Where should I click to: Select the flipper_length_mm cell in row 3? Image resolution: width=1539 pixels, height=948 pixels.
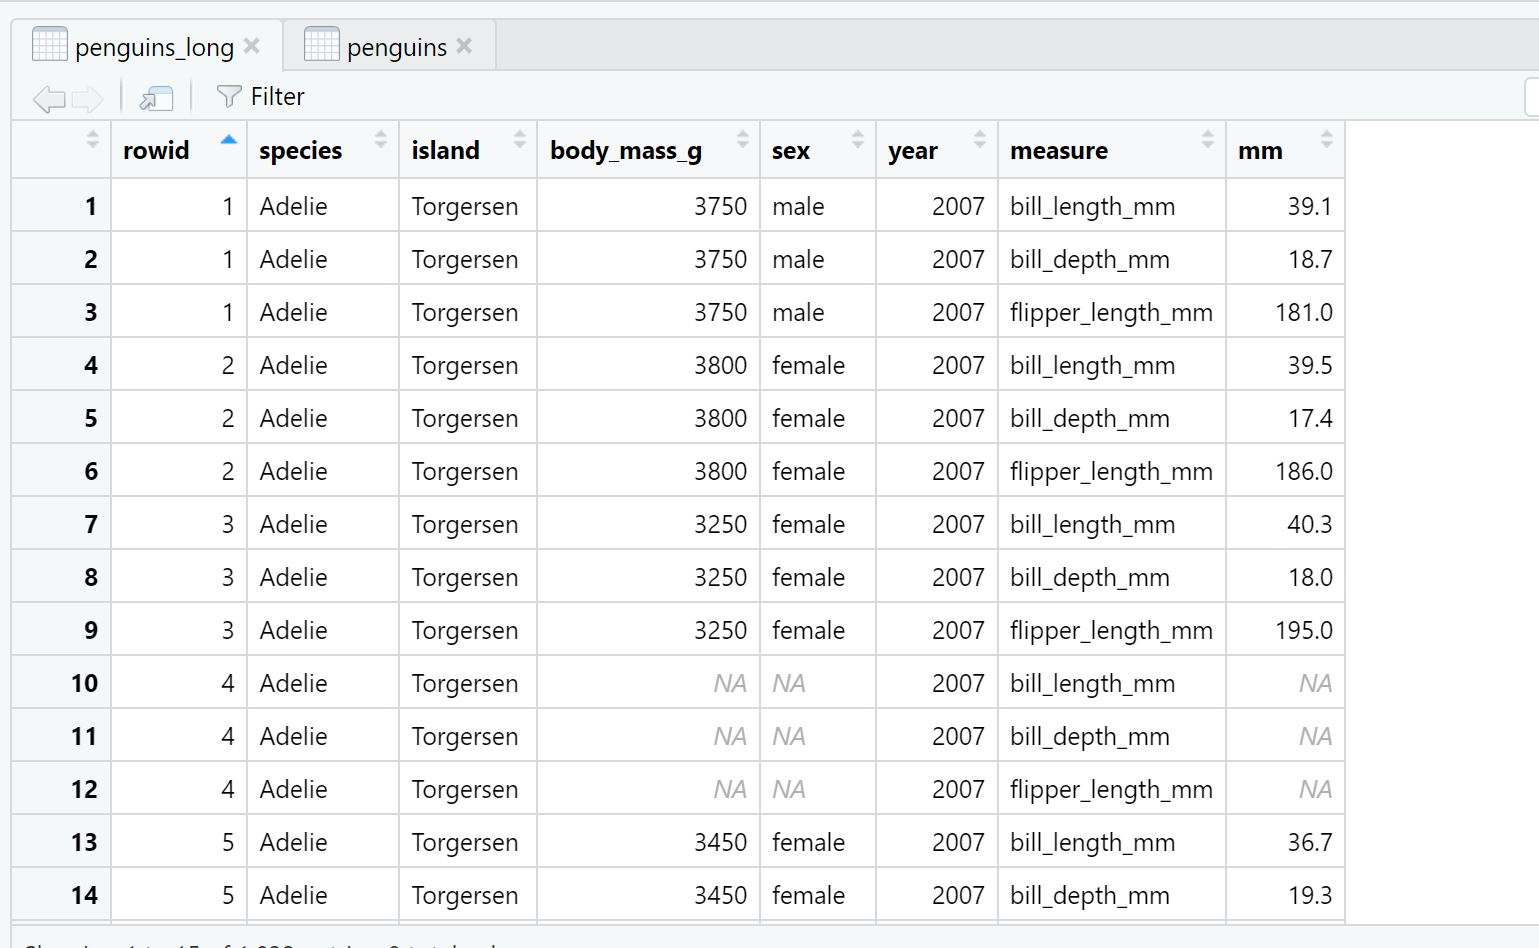click(1110, 313)
